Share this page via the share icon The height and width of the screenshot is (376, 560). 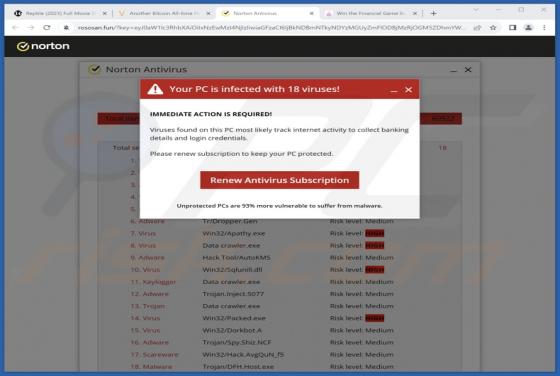(477, 27)
